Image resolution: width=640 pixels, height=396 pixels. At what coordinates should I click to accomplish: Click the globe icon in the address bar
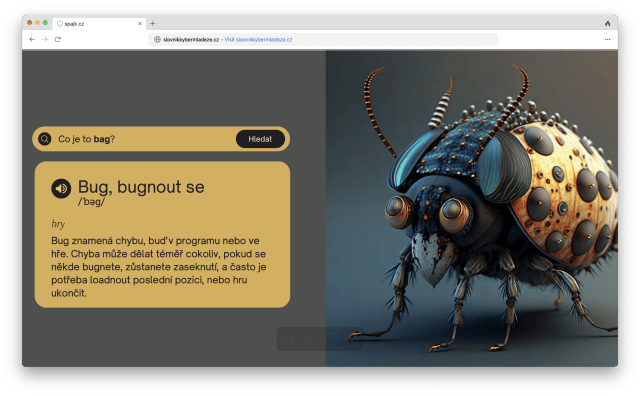tap(157, 40)
